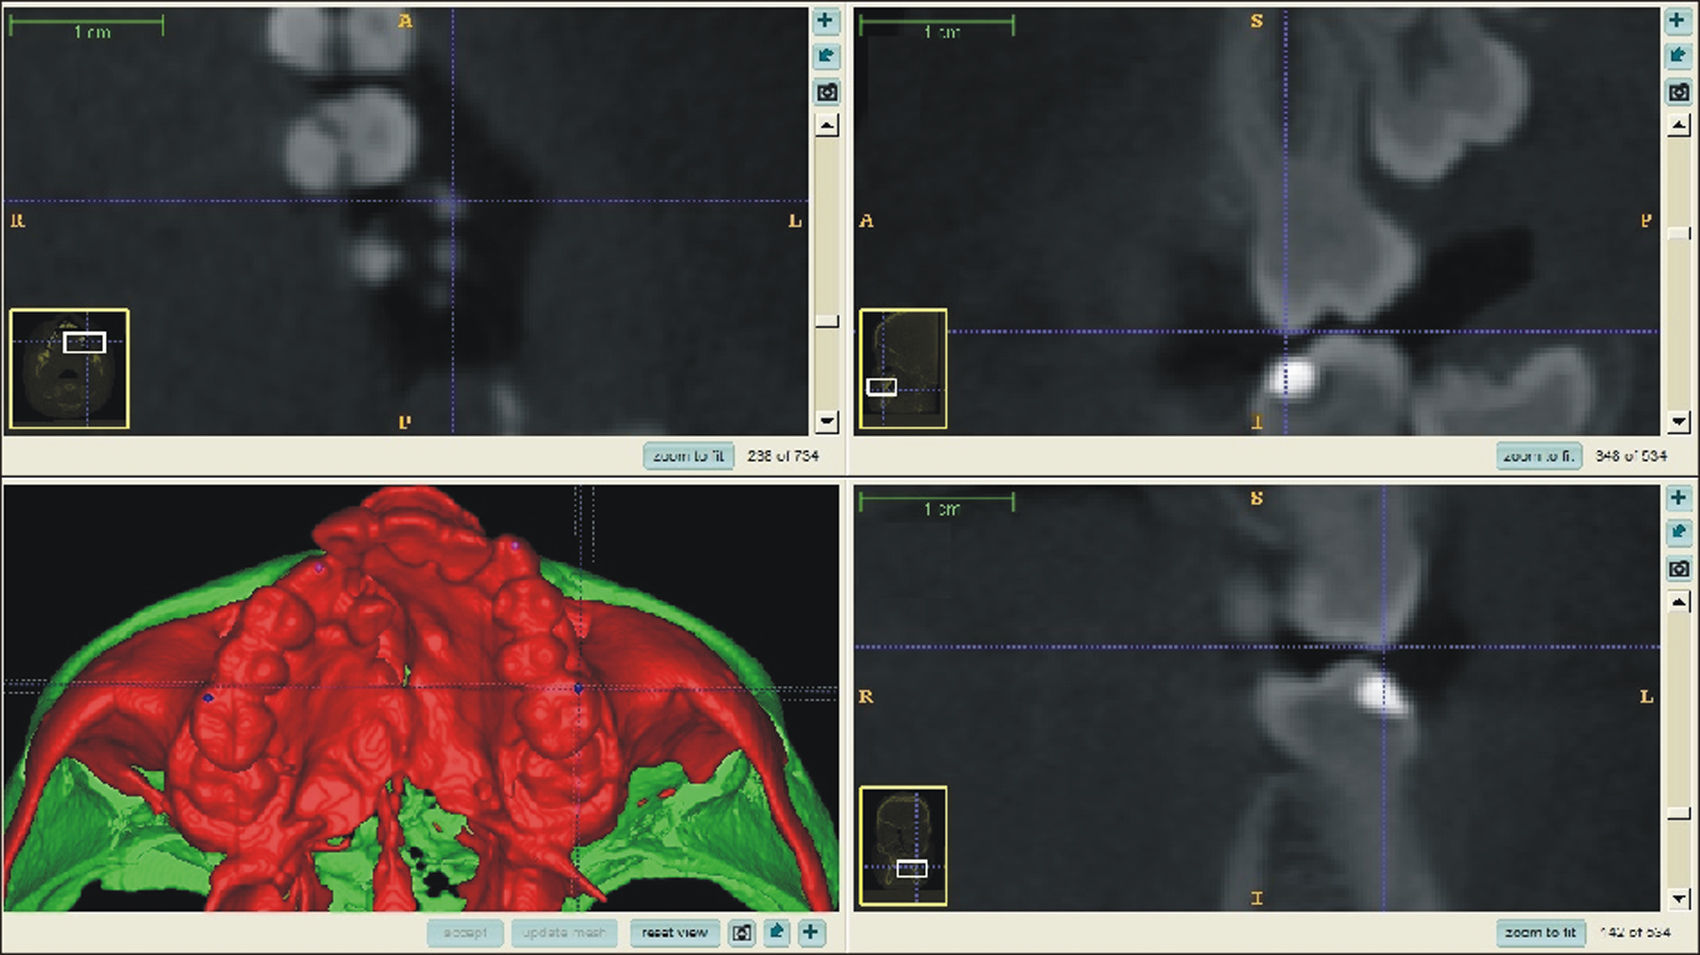Click the plus icon in the axial view panel

(x=825, y=20)
